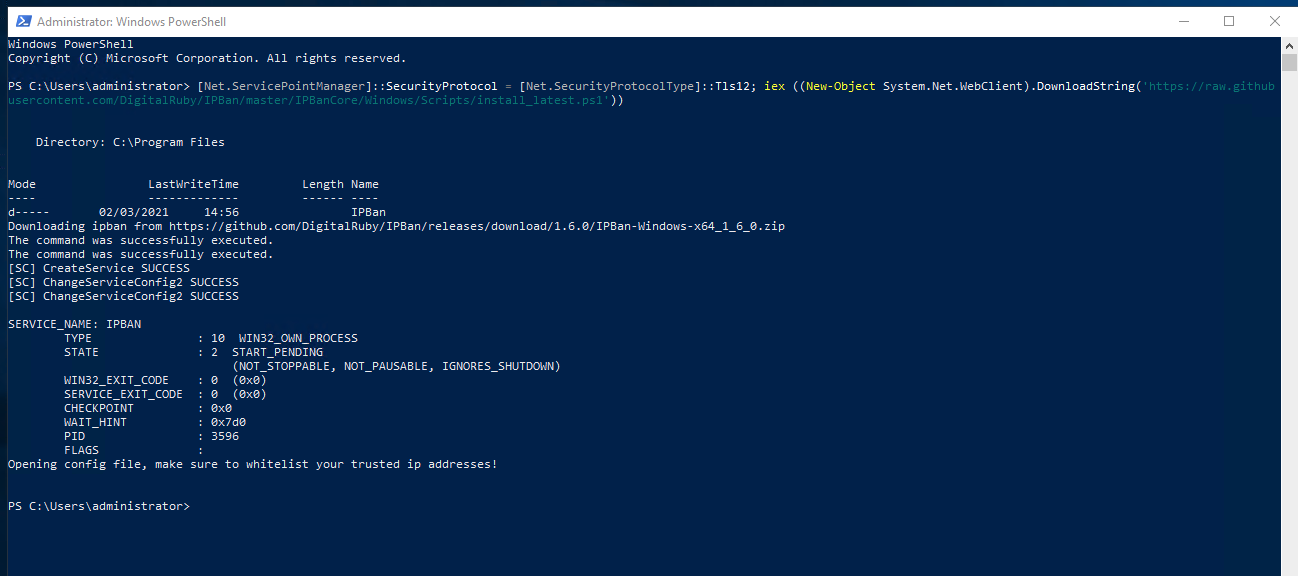Minimize the PowerShell window
This screenshot has width=1298, height=576.
[1184, 21]
